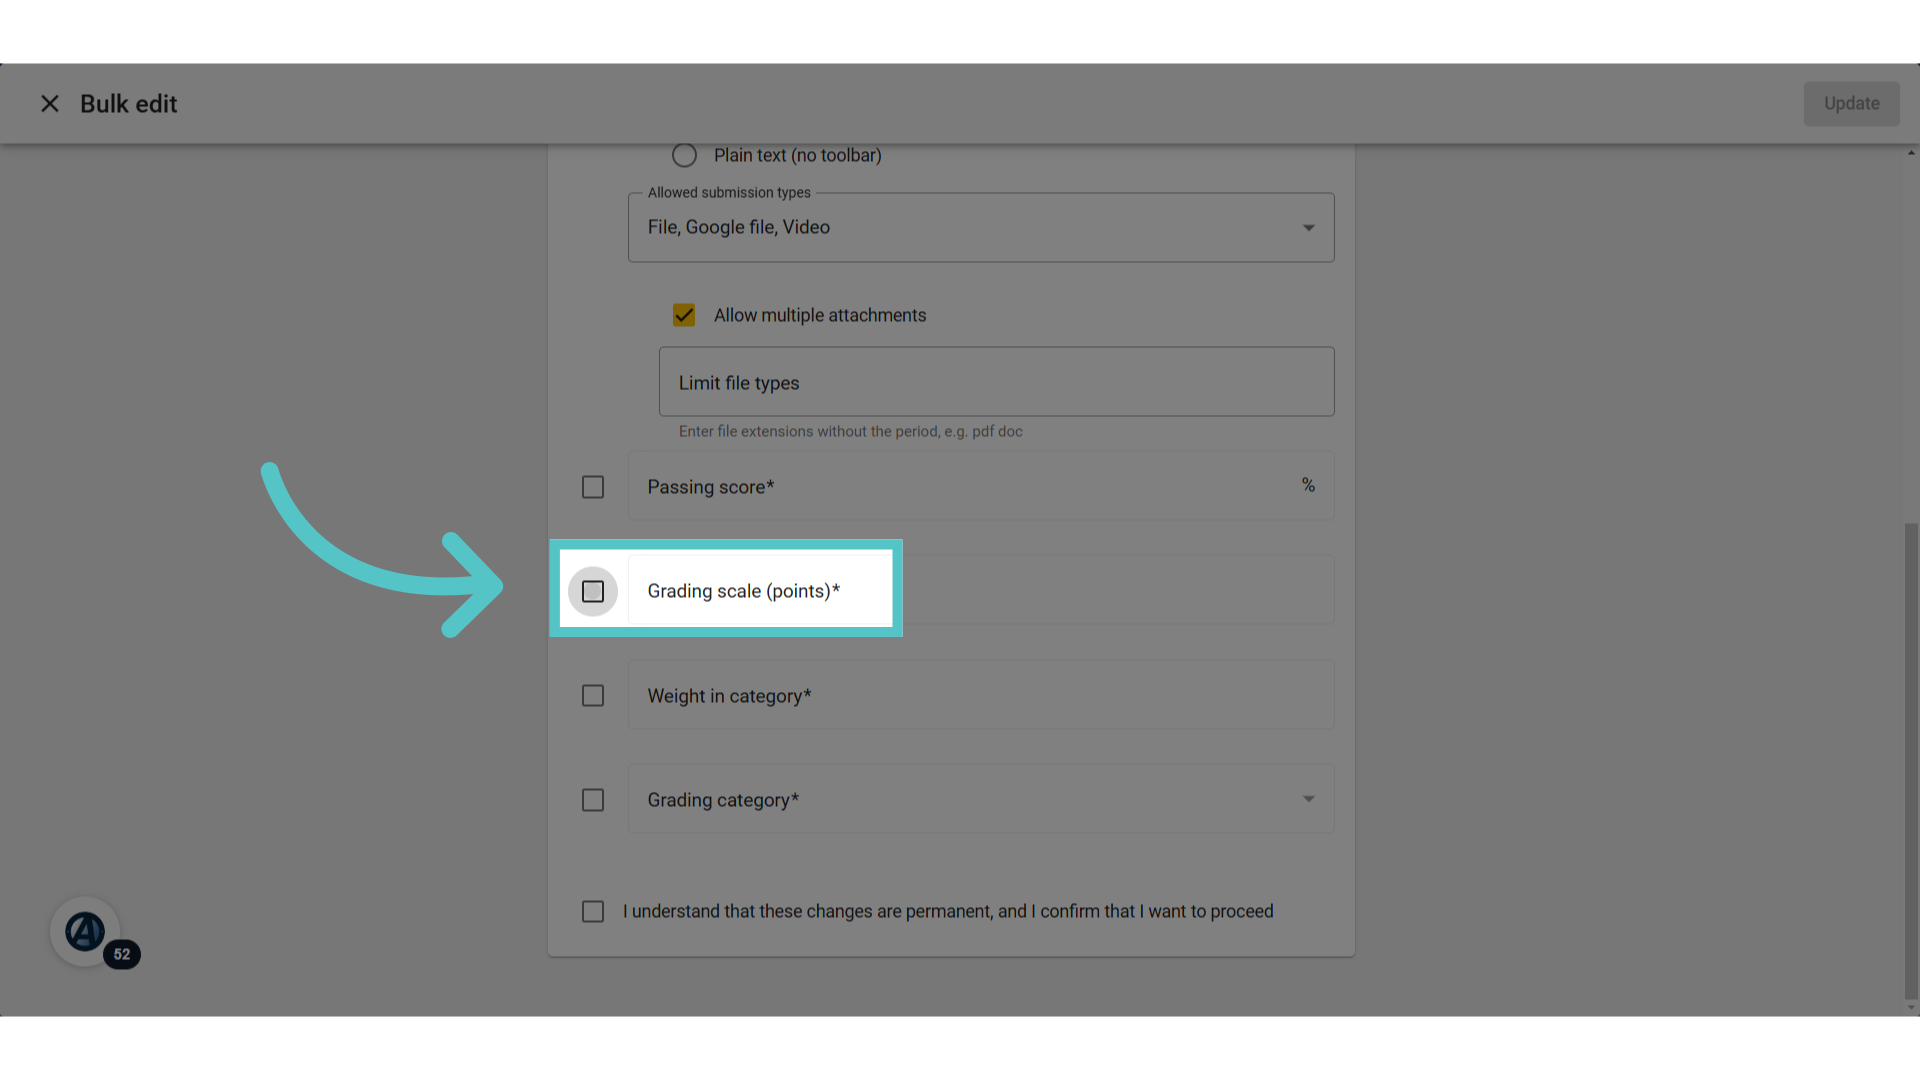1920x1080 pixels.
Task: Click the Grading scale (points) field
Action: pyautogui.click(x=981, y=590)
